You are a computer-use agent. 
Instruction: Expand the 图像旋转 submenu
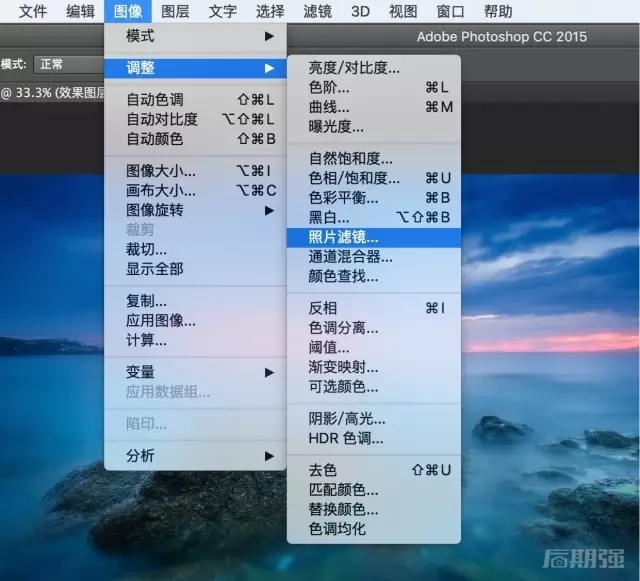(x=196, y=210)
